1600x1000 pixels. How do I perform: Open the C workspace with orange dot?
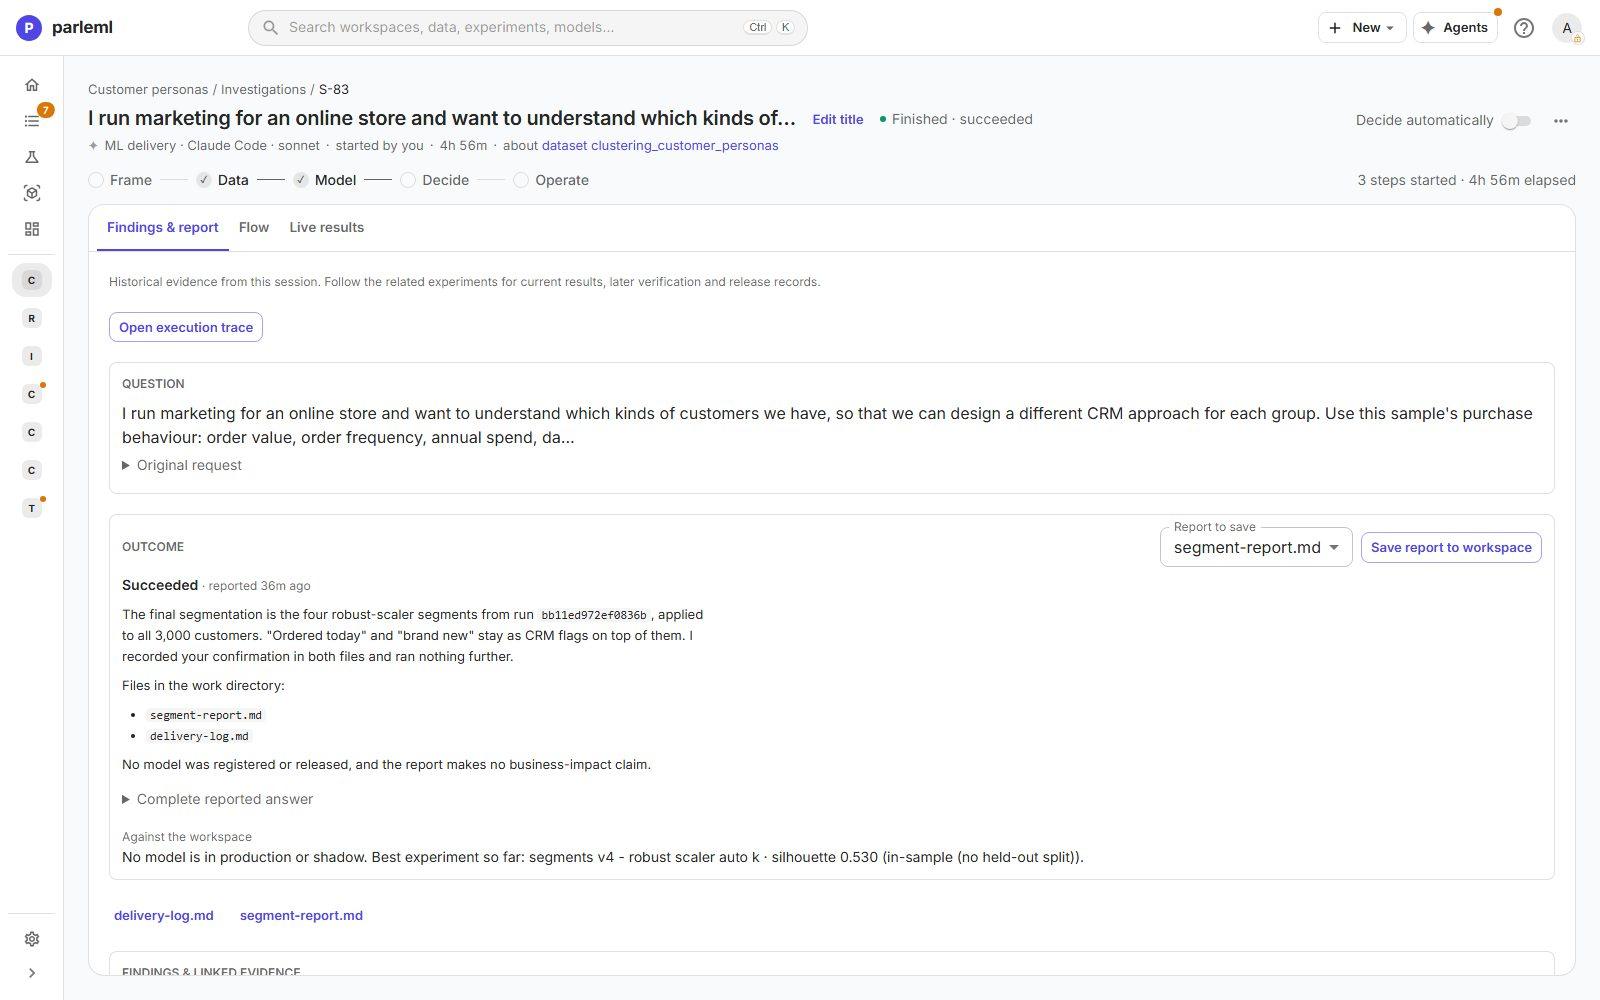click(x=32, y=394)
